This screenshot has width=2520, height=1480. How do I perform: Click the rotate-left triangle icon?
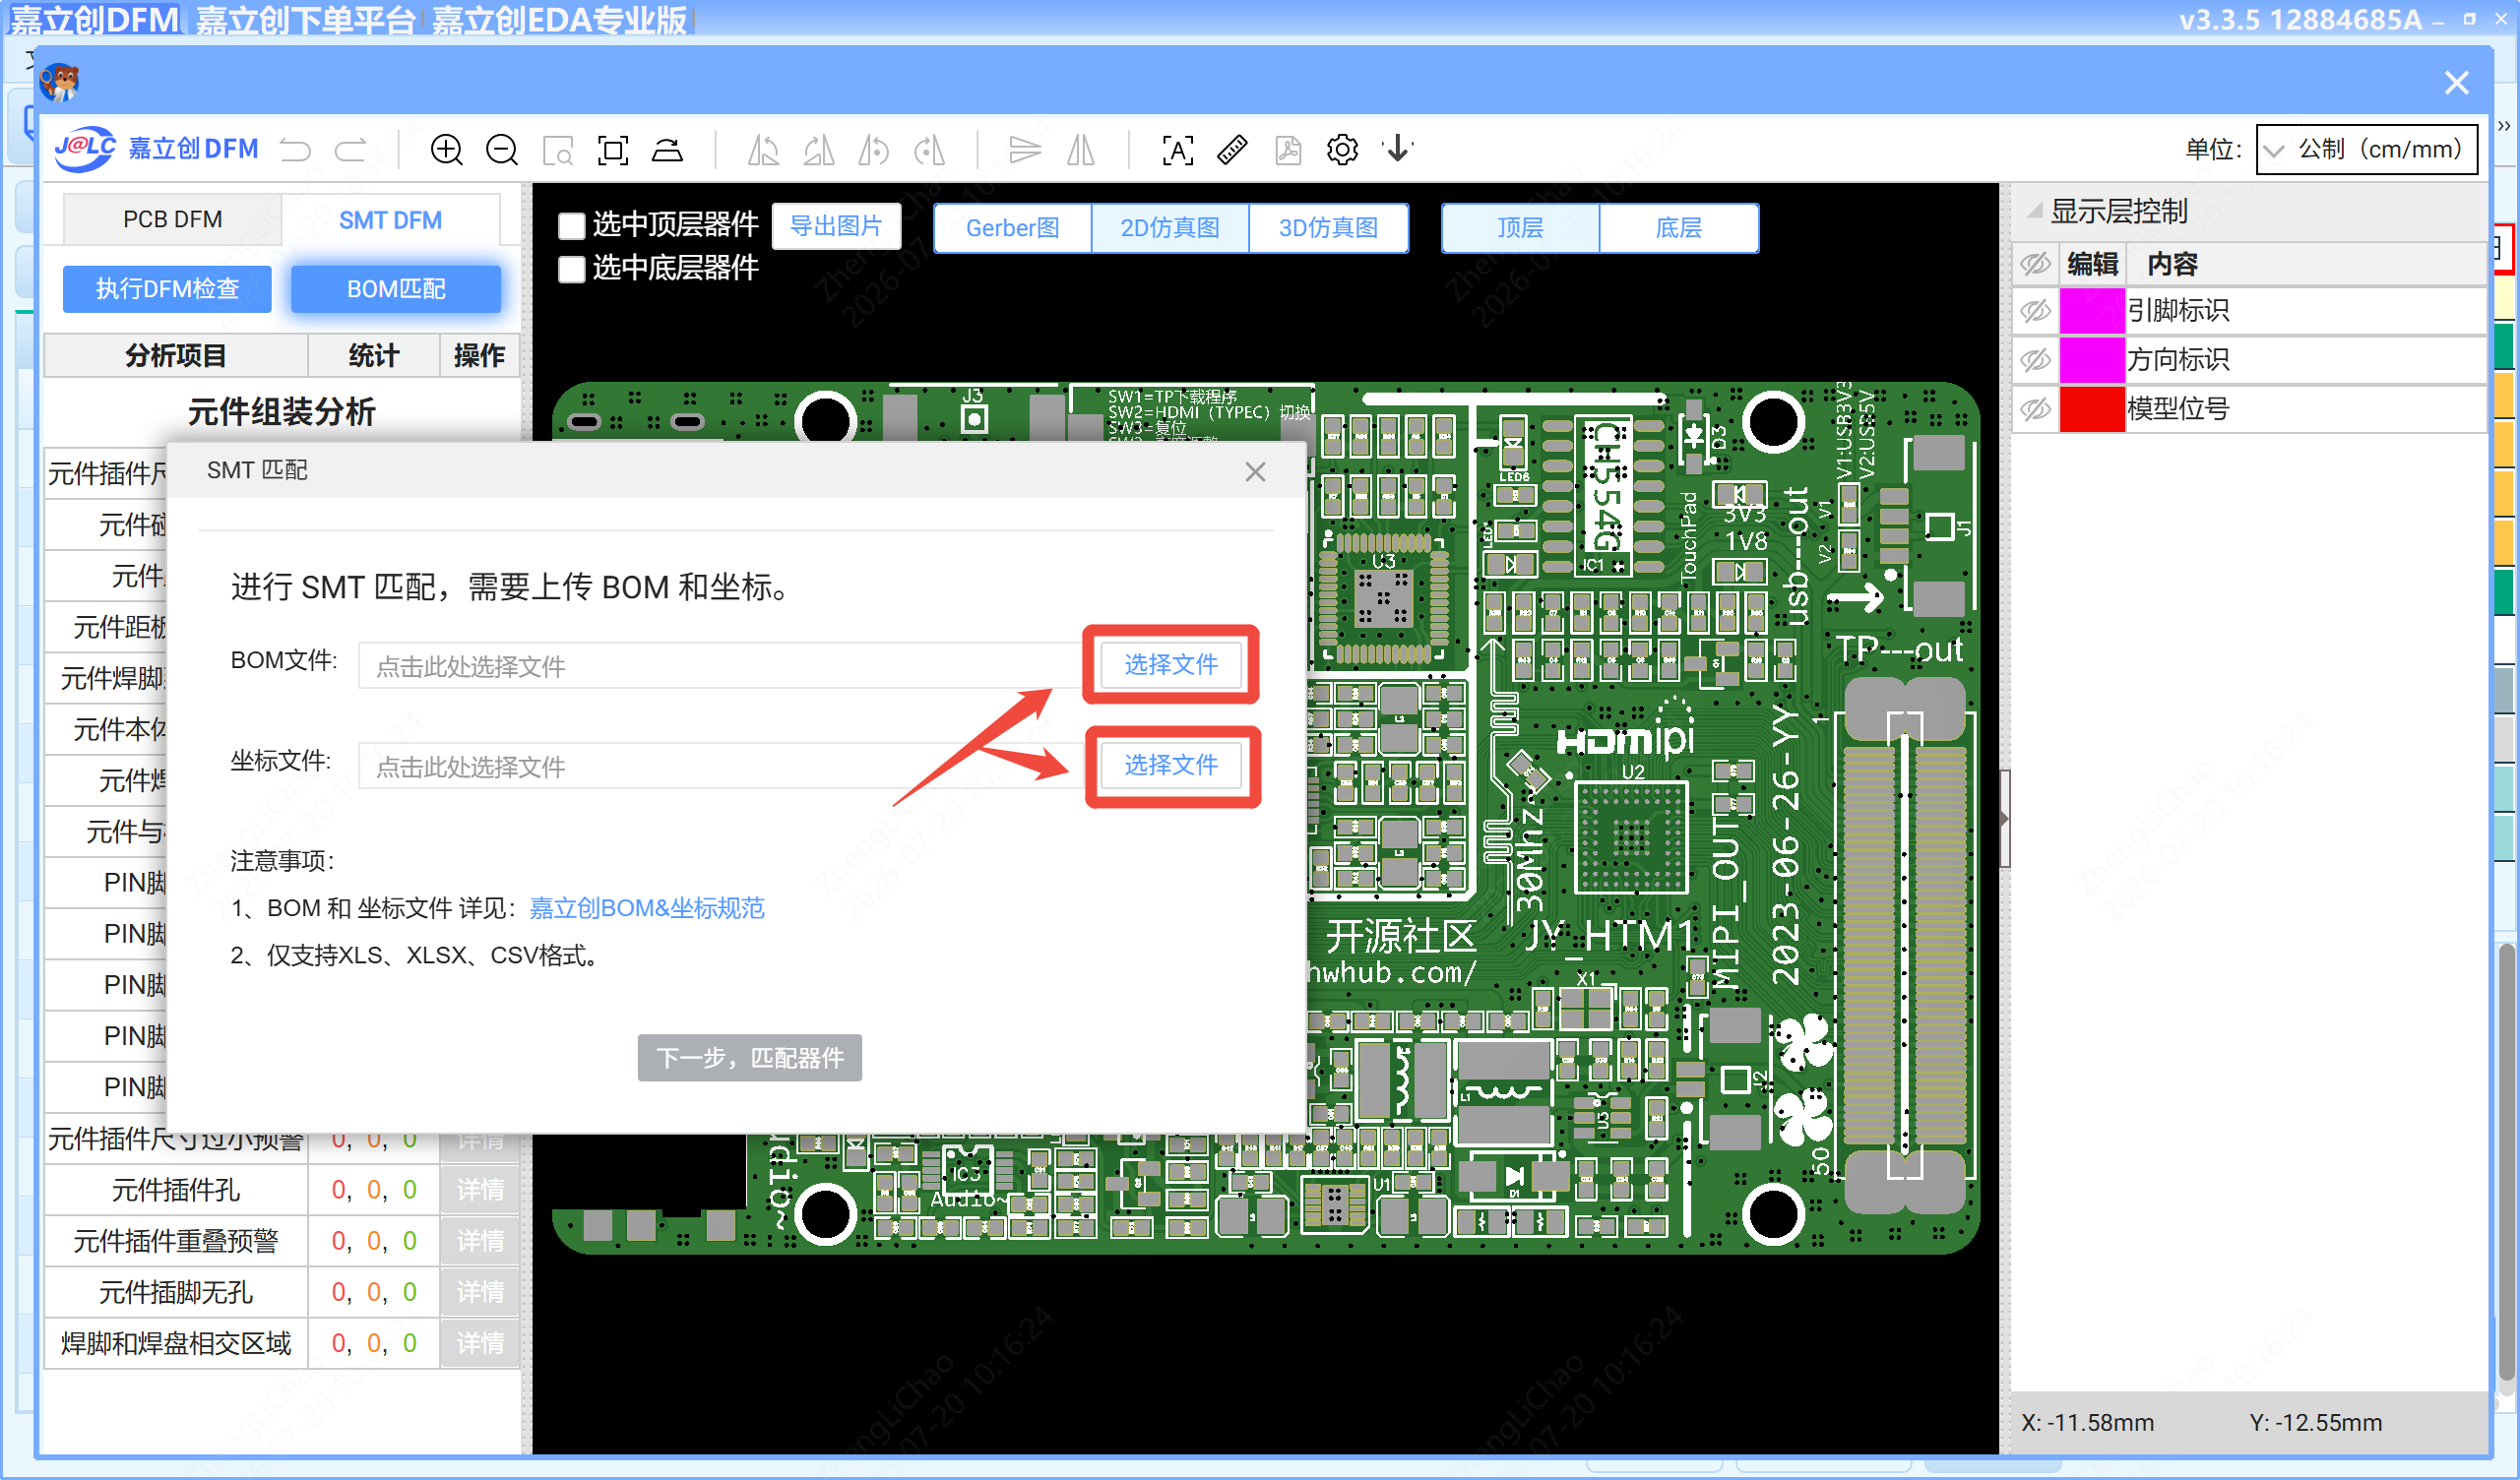(x=764, y=150)
